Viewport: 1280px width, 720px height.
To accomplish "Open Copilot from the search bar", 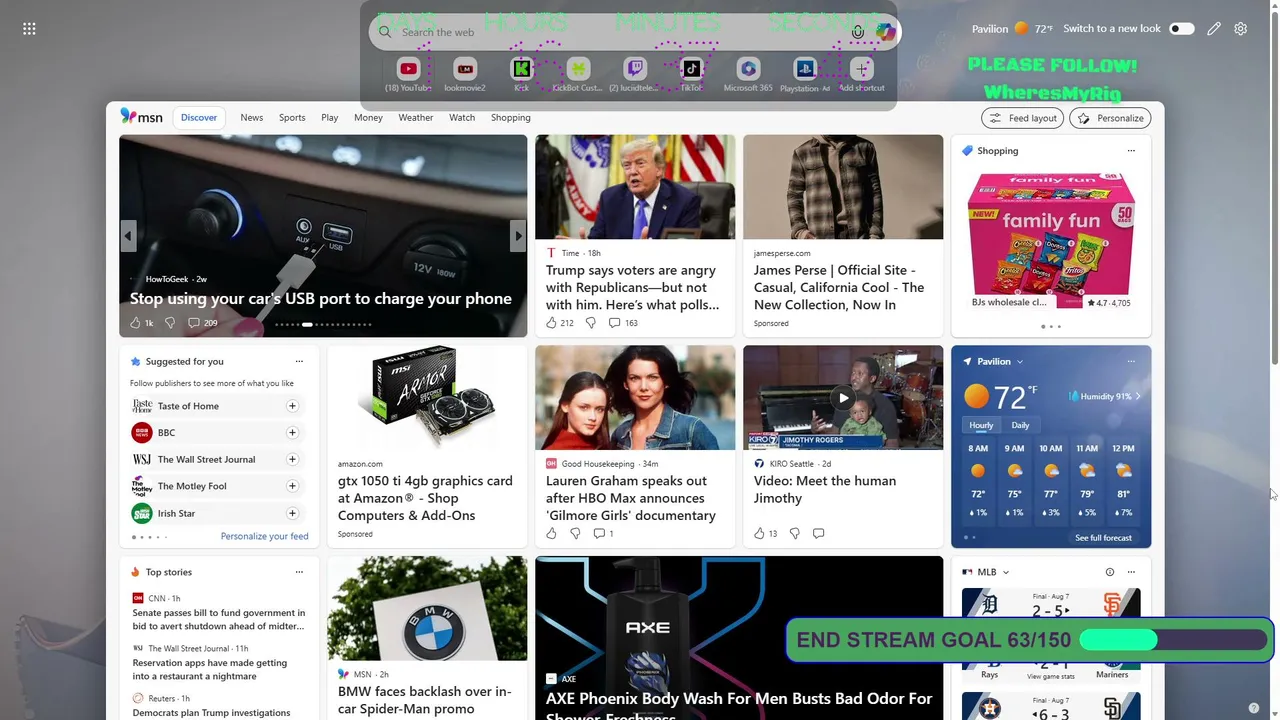I will tap(884, 32).
